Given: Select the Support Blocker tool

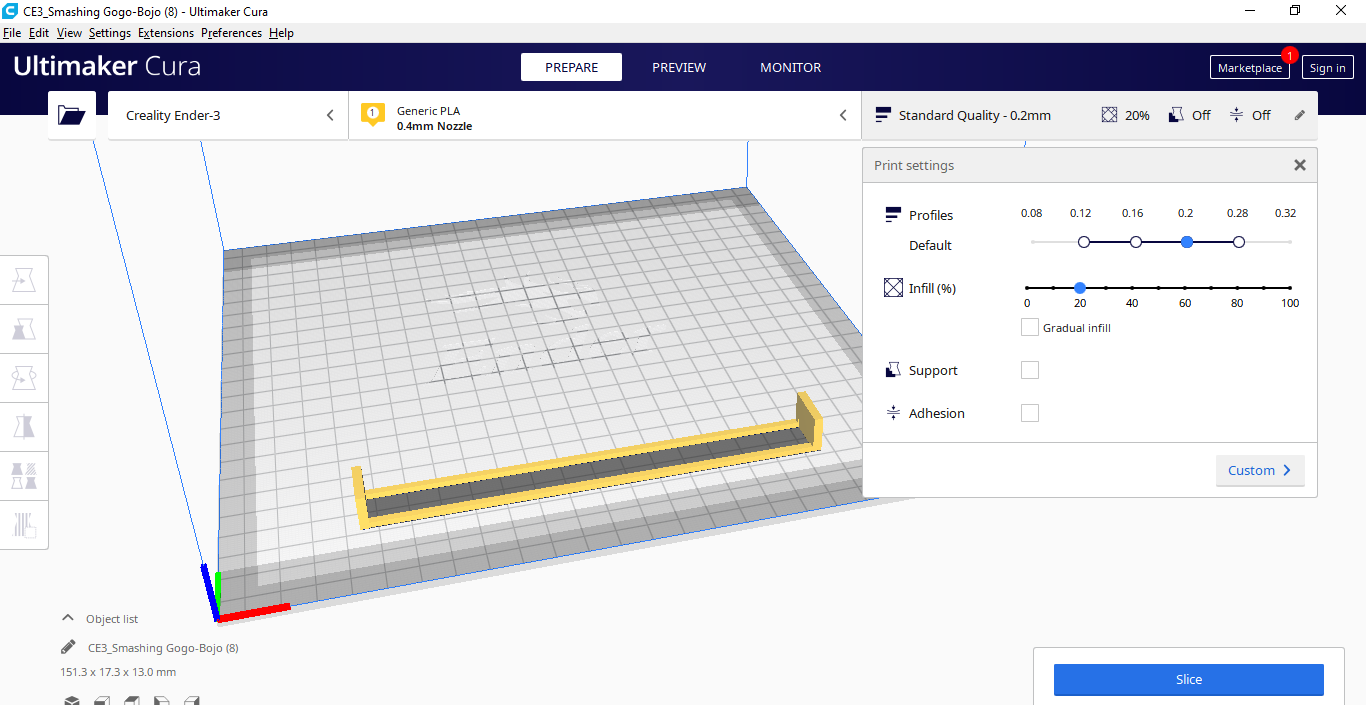Looking at the screenshot, I should point(23,524).
